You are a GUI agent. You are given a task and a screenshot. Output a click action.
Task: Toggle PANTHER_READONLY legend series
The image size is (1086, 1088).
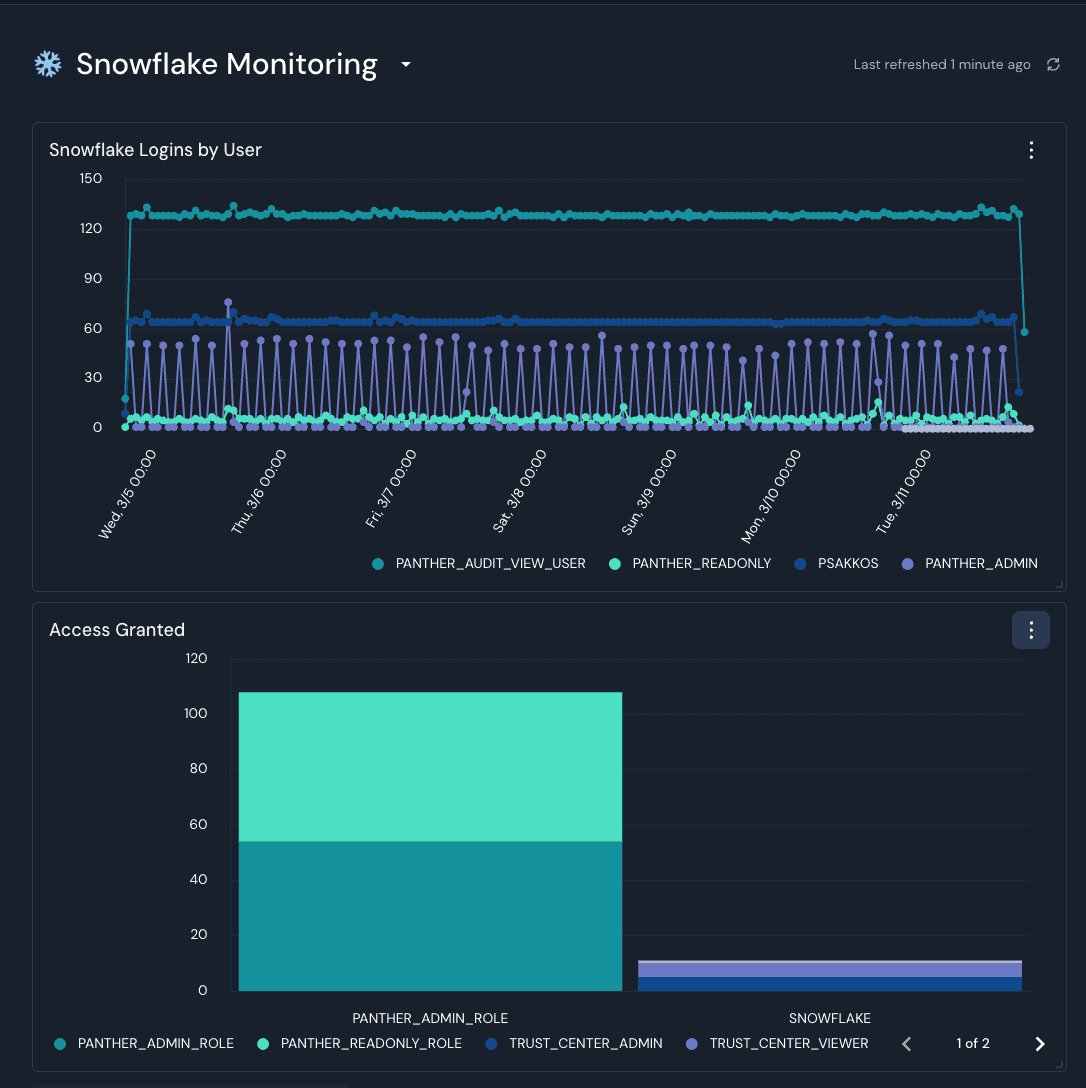[690, 563]
